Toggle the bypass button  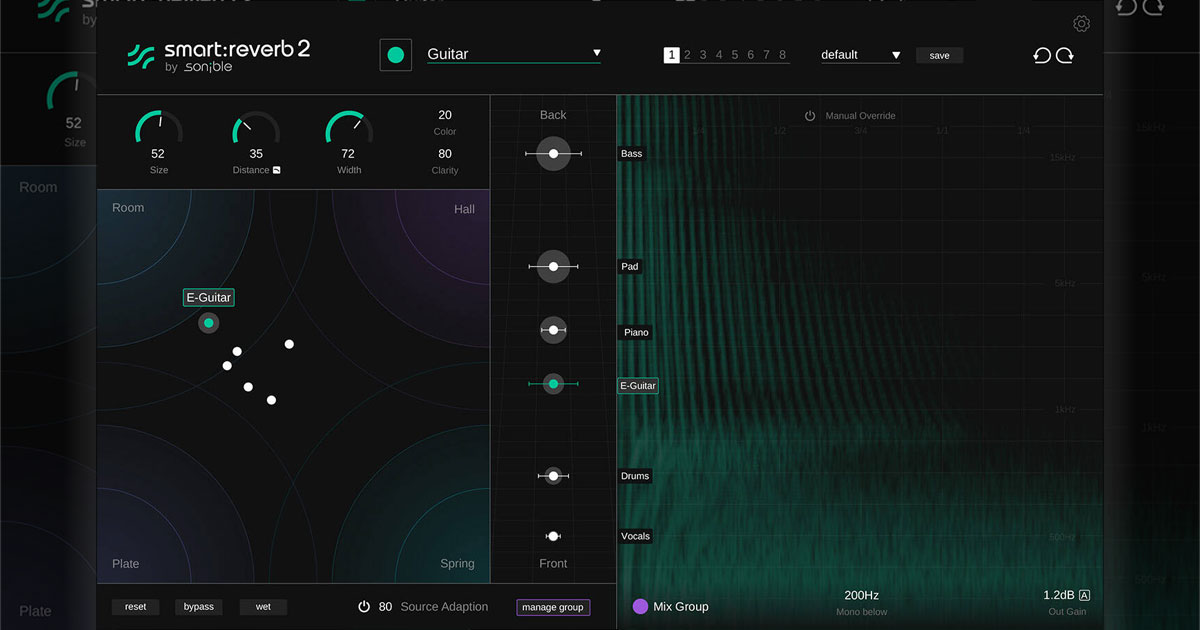198,606
